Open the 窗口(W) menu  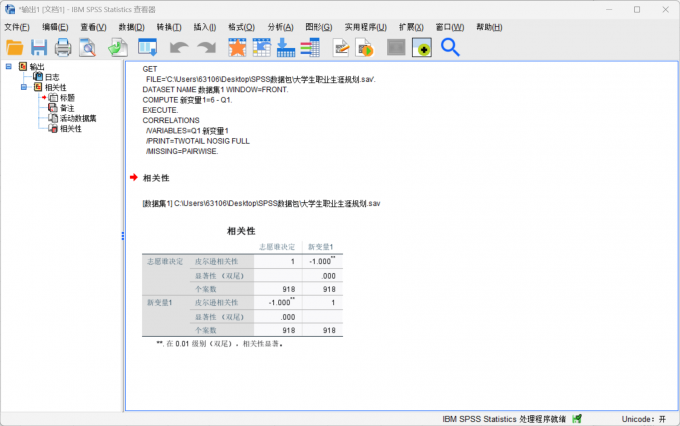point(450,27)
